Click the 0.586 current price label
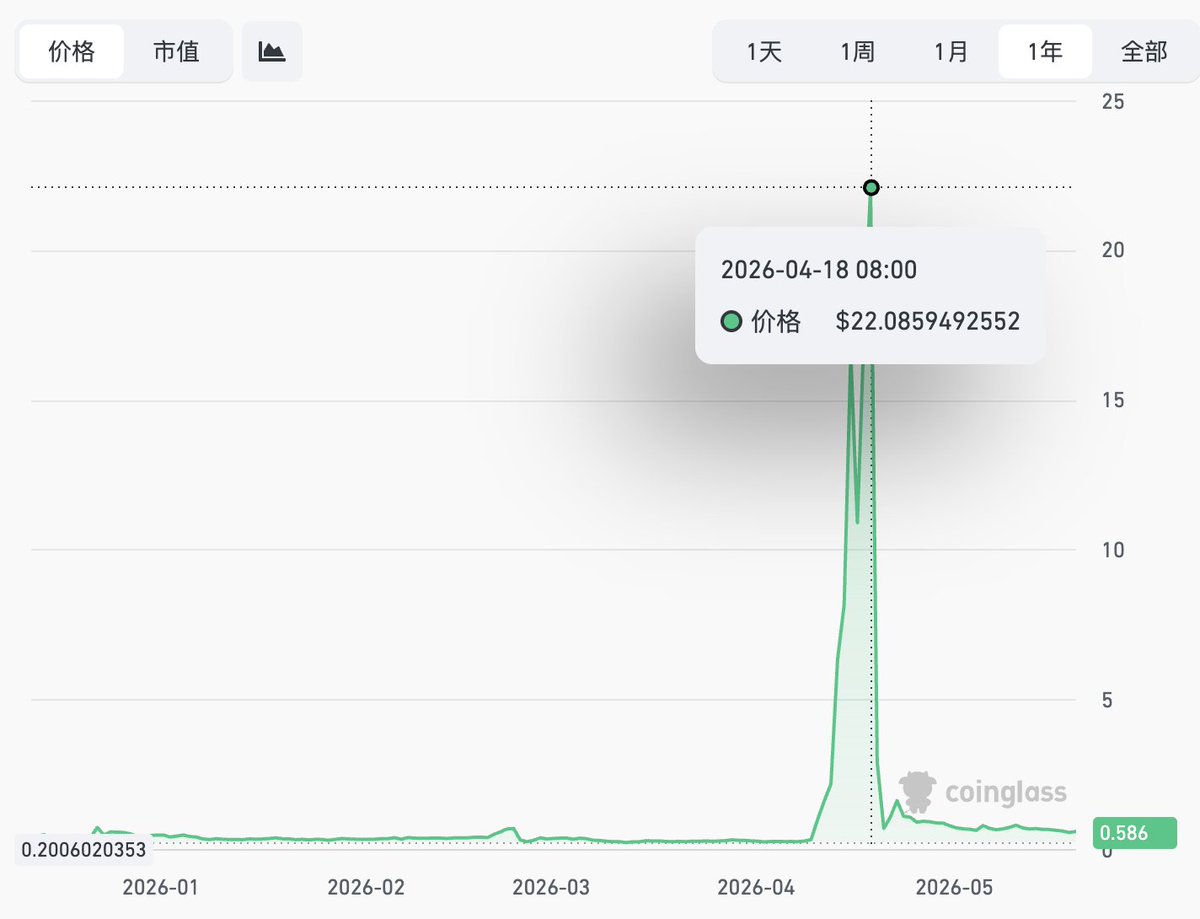The width and height of the screenshot is (1200, 919). (1135, 832)
